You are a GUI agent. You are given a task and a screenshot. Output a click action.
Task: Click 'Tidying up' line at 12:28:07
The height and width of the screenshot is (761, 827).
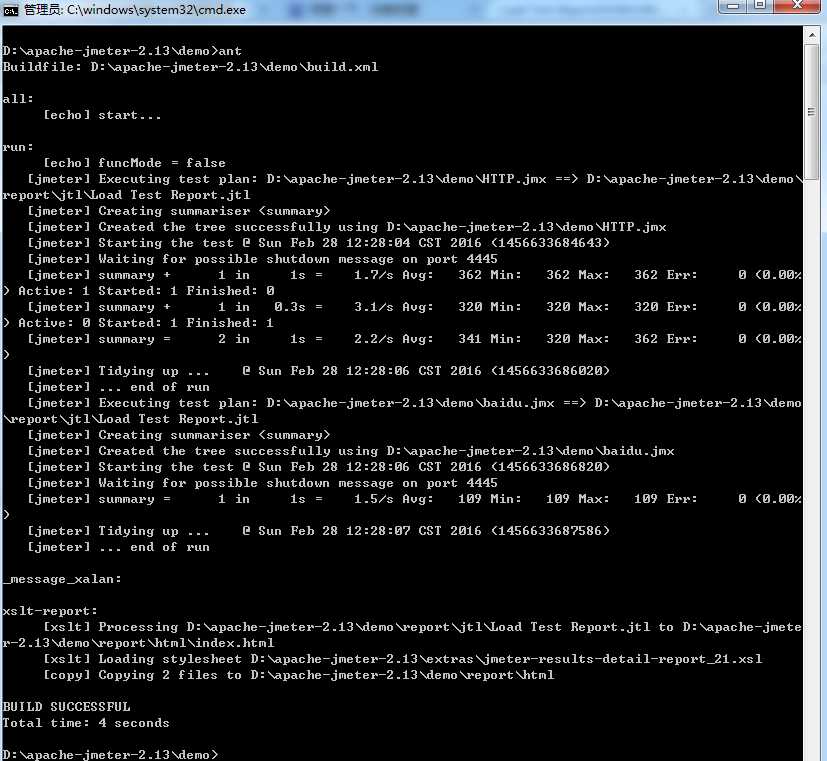coord(319,531)
